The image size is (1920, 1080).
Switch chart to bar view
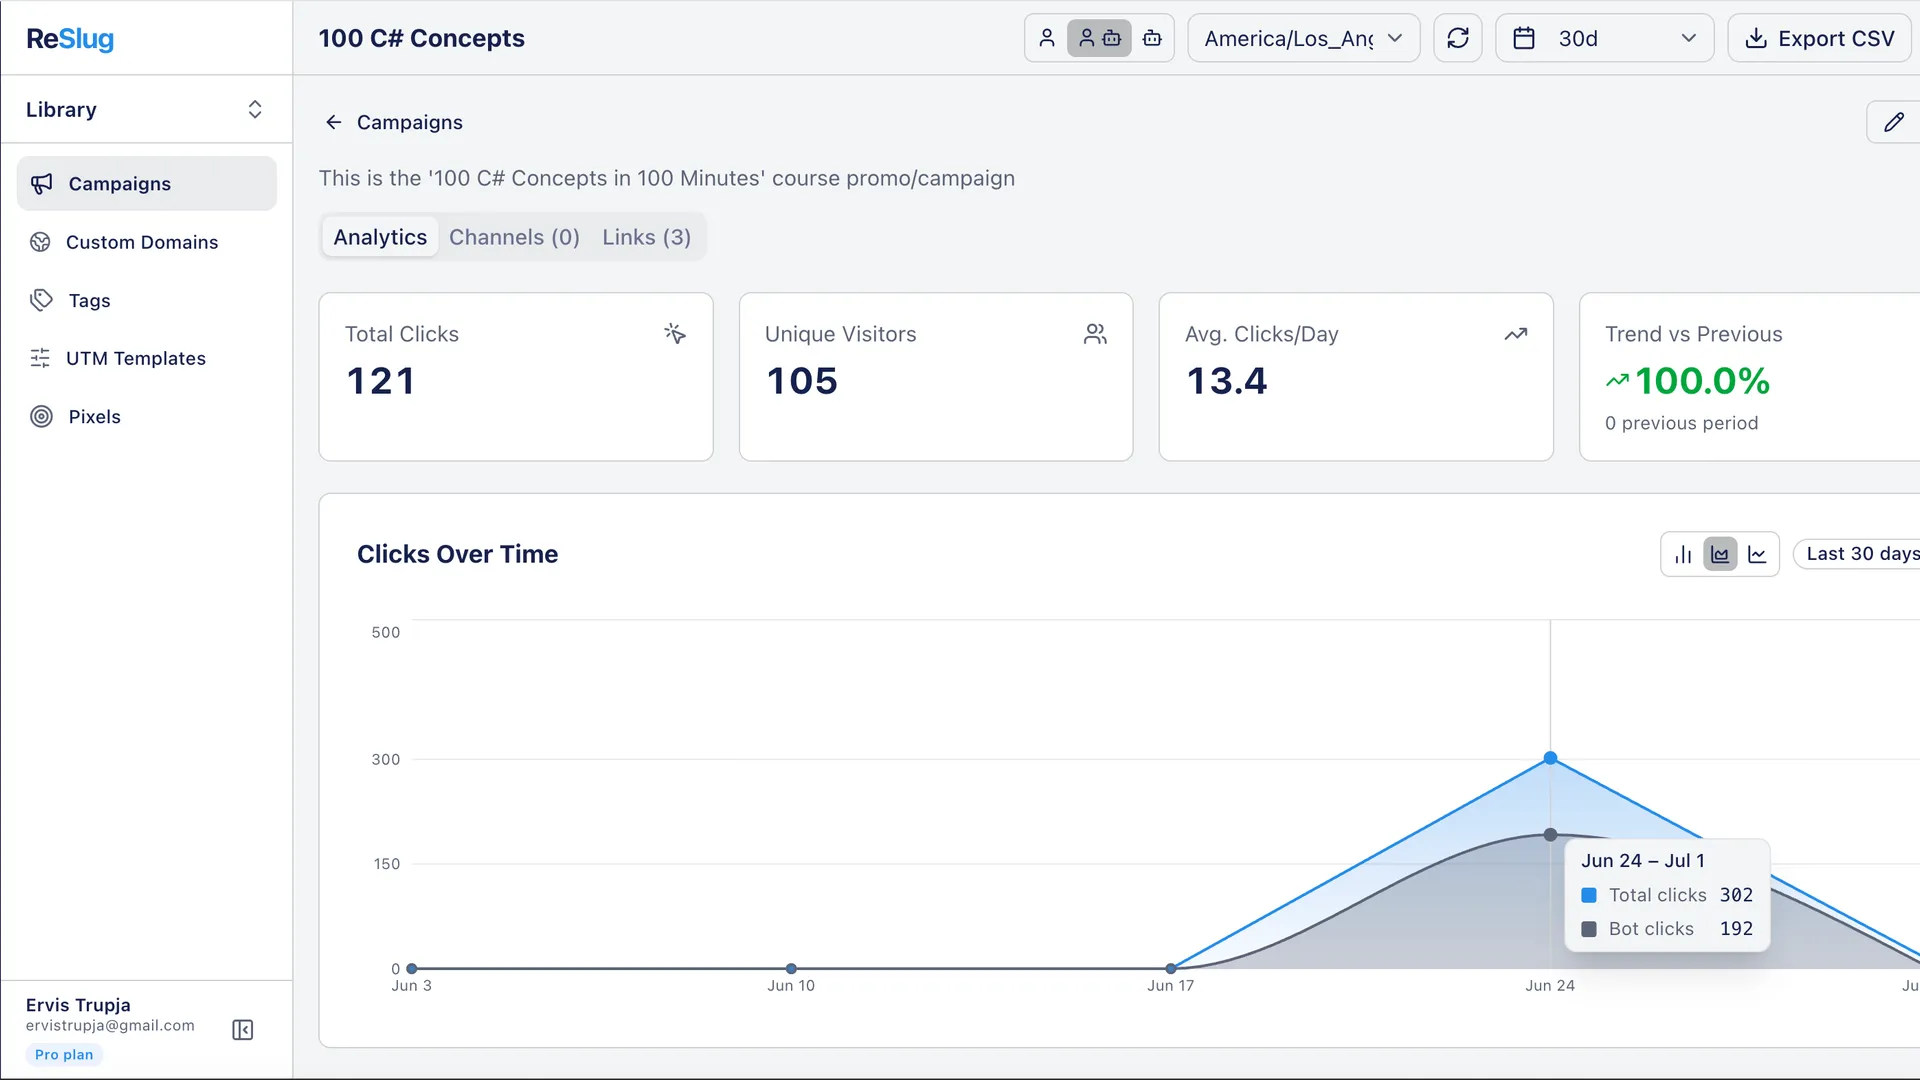click(x=1683, y=554)
